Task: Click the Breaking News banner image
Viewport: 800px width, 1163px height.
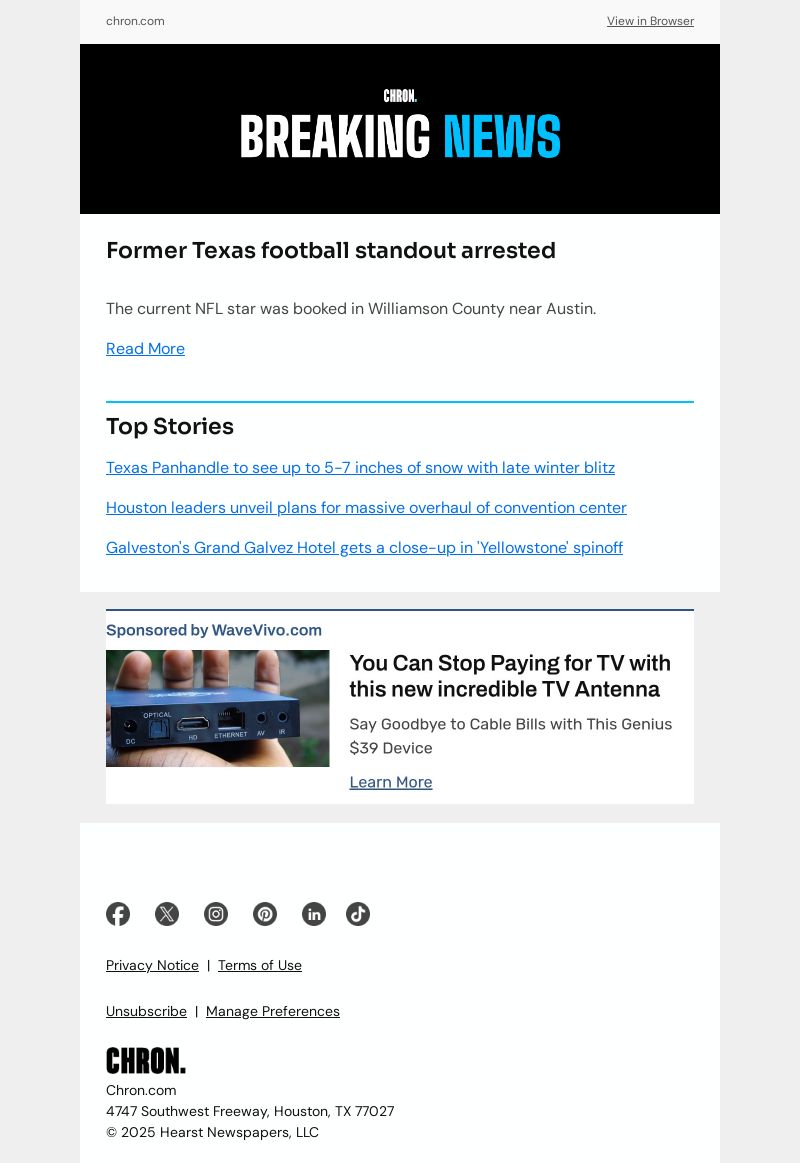Action: [400, 129]
